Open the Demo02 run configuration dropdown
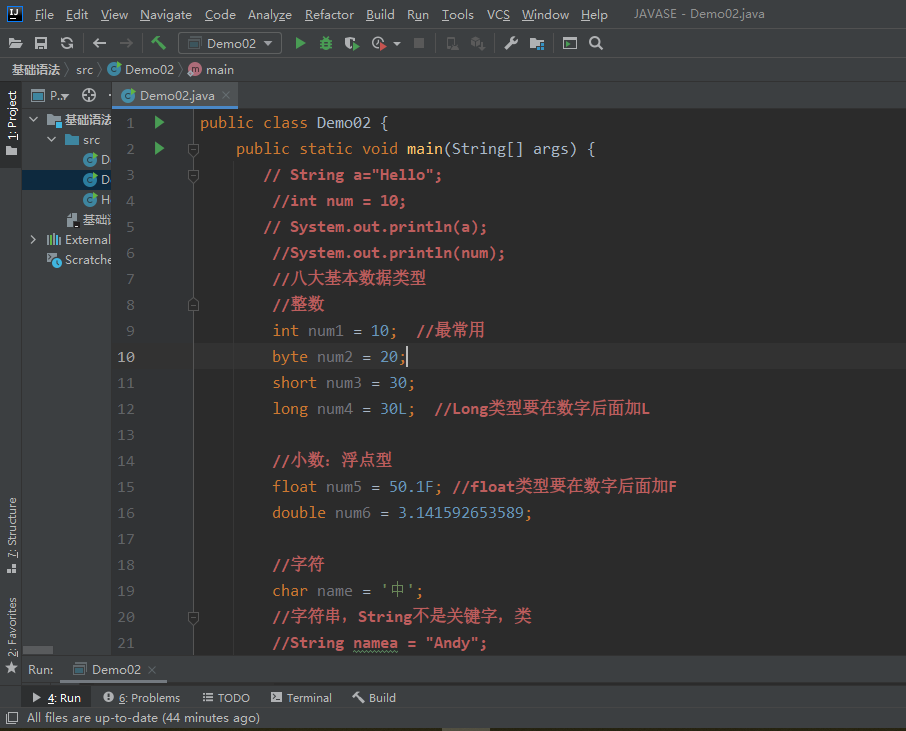This screenshot has width=906, height=731. point(230,44)
